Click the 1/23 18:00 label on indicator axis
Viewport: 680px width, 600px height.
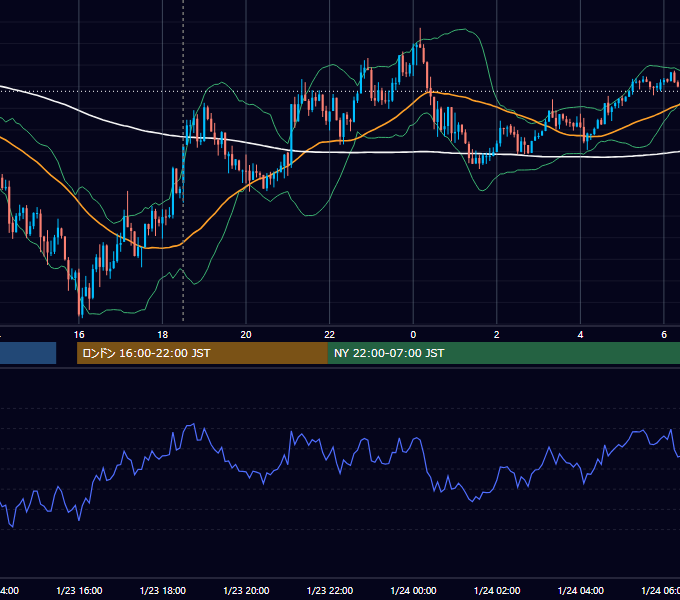click(163, 590)
